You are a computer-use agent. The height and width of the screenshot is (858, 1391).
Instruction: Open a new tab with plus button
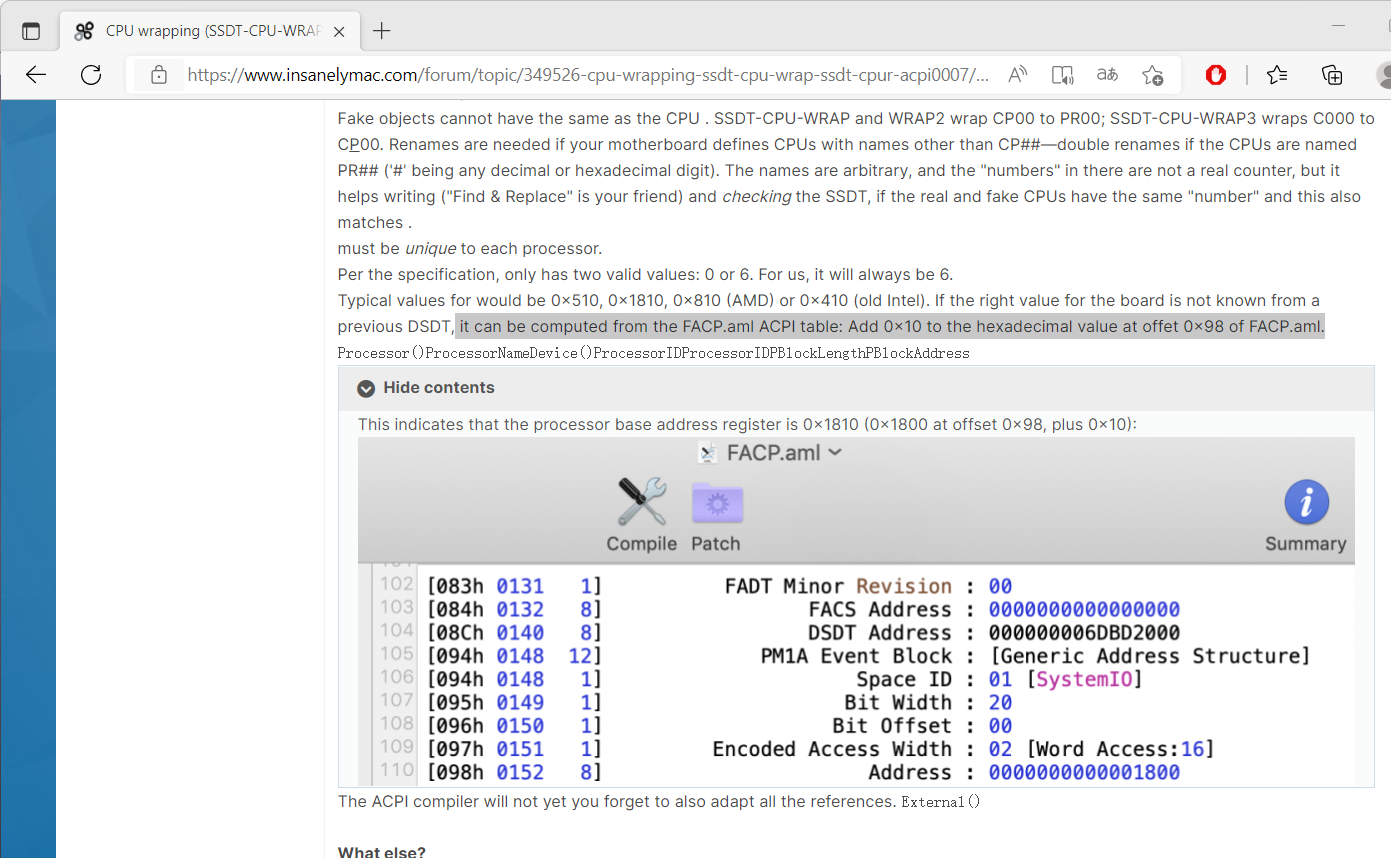tap(381, 31)
